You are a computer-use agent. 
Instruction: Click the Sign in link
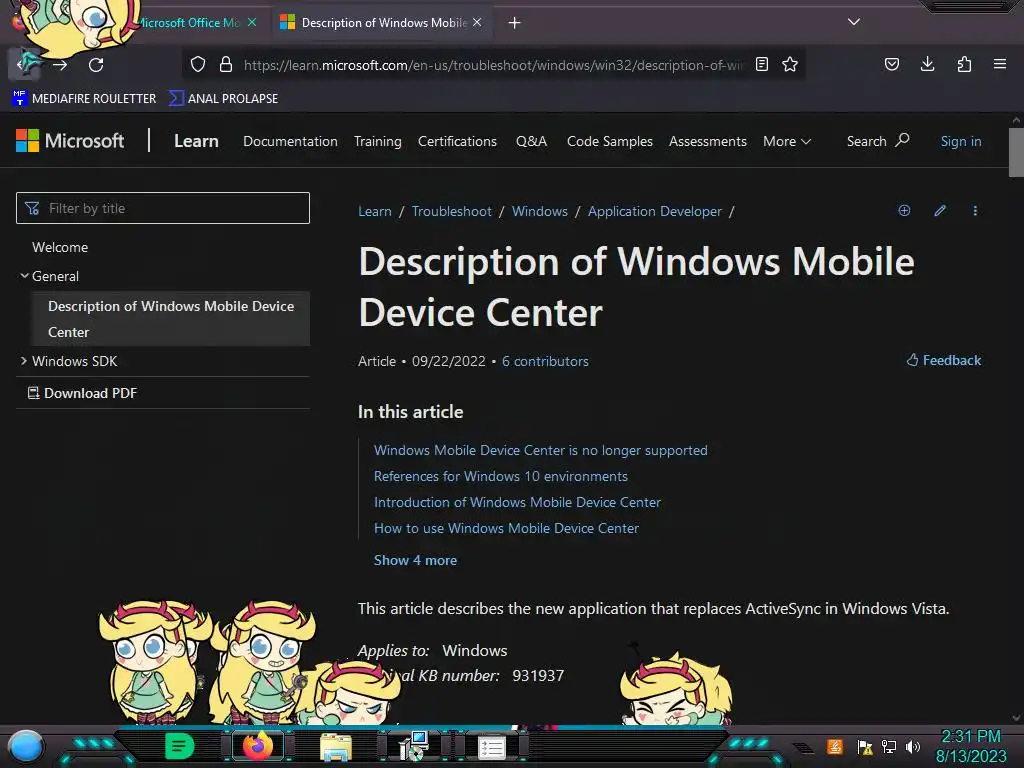tap(961, 141)
